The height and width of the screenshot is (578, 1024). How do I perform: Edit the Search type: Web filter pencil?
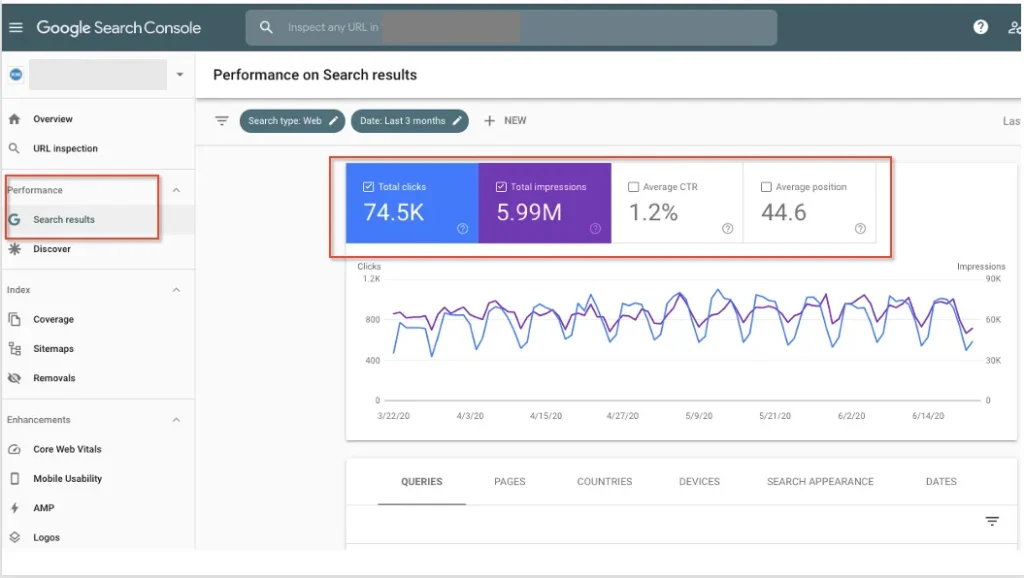tap(334, 121)
